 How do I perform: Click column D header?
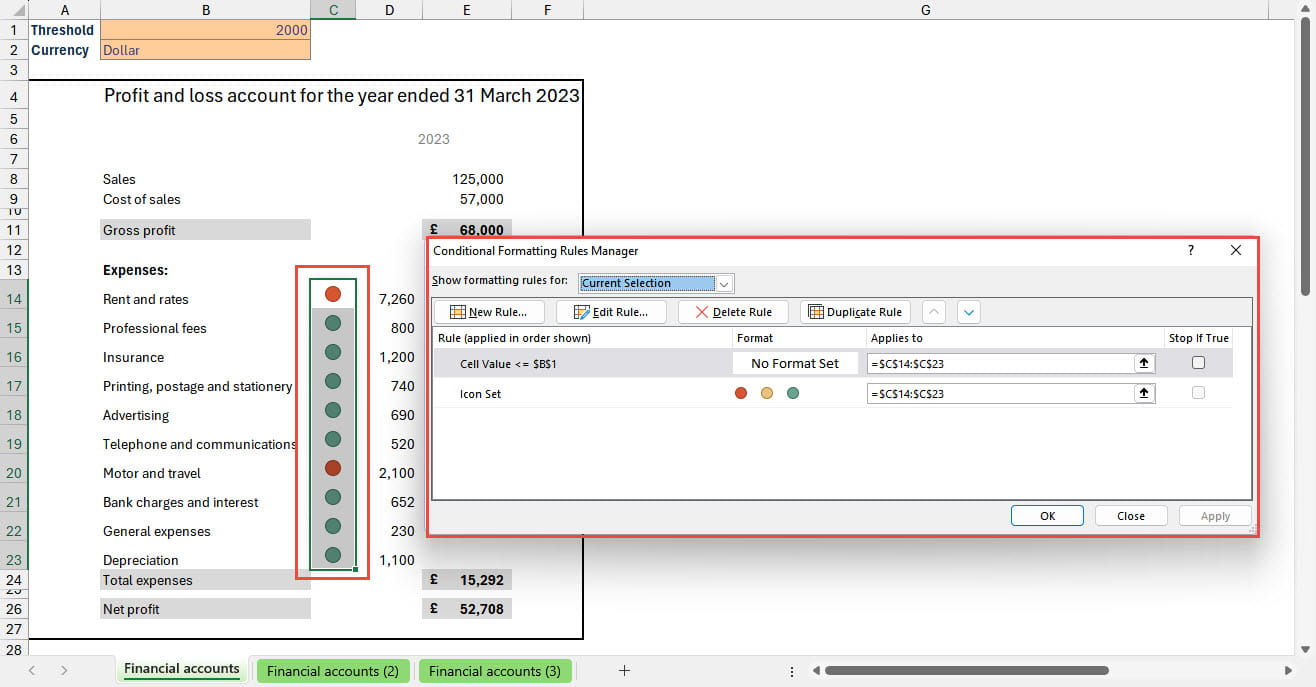click(x=389, y=10)
